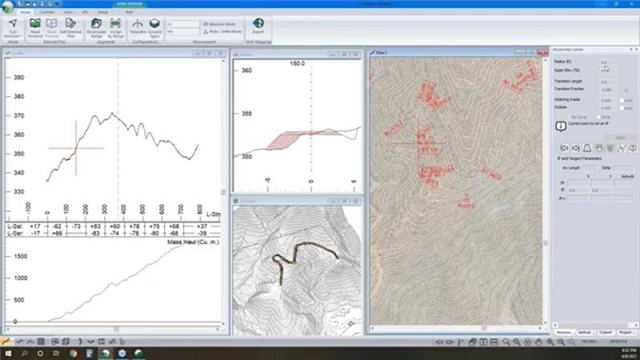Click the Vertical panel tab
Screen dimensions: 640x360
[584, 333]
